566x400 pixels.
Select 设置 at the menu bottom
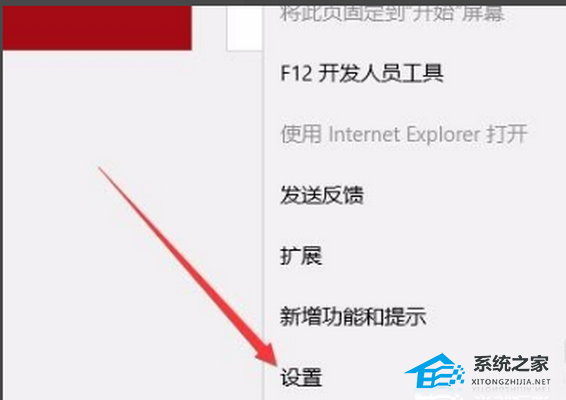tap(301, 377)
